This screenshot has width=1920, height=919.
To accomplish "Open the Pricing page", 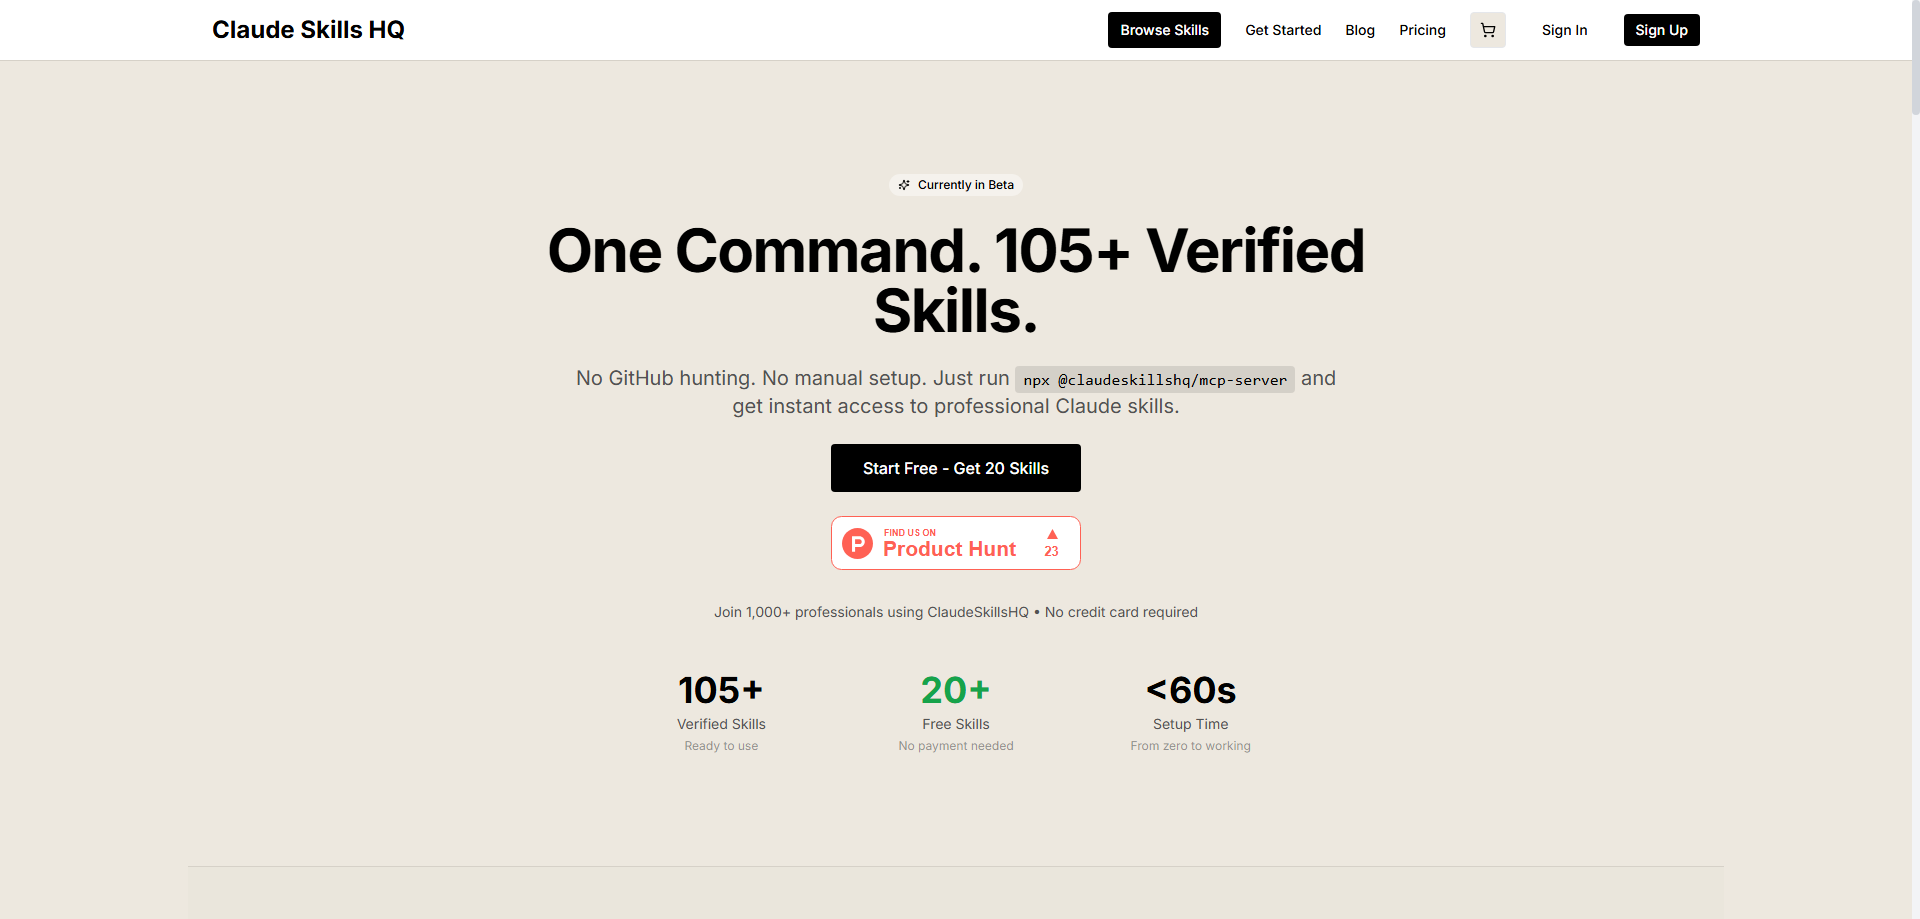I will 1422,30.
